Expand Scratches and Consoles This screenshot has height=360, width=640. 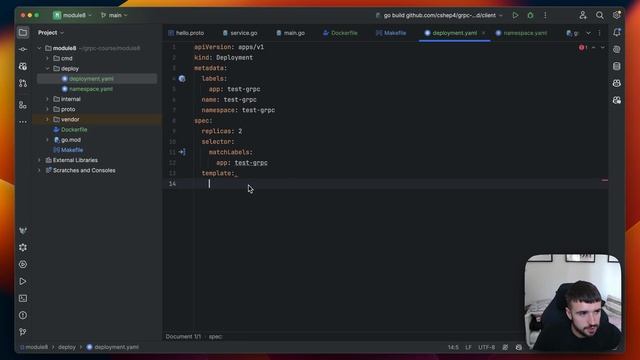point(40,171)
